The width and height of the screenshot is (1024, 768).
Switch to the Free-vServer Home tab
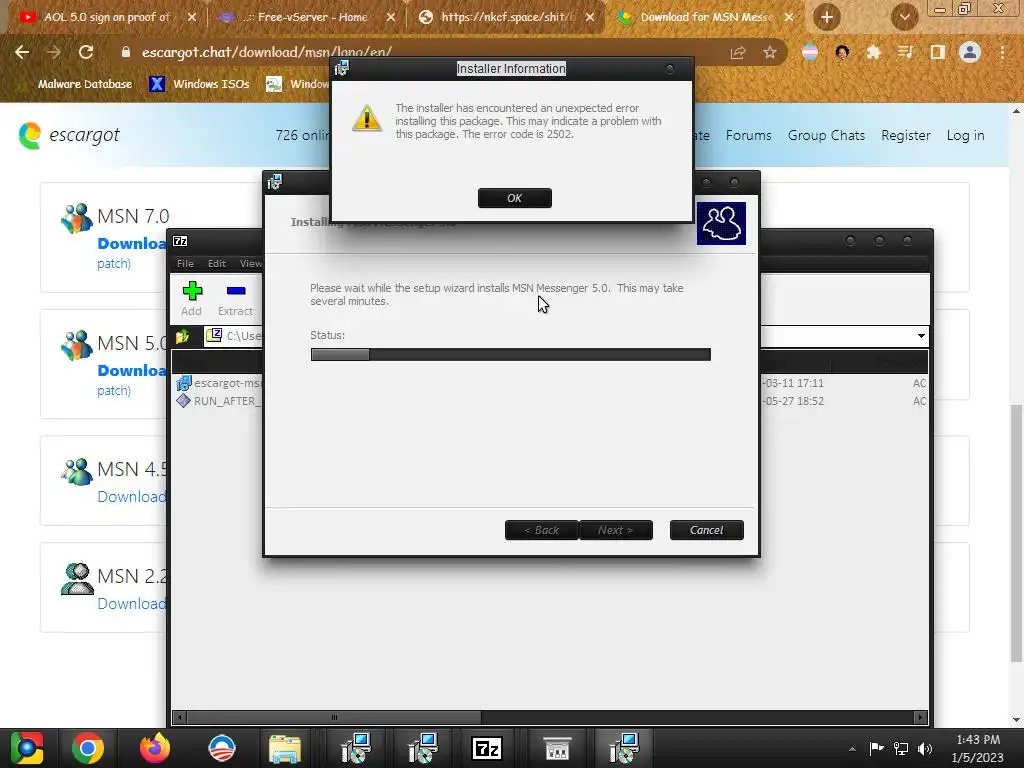coord(307,17)
